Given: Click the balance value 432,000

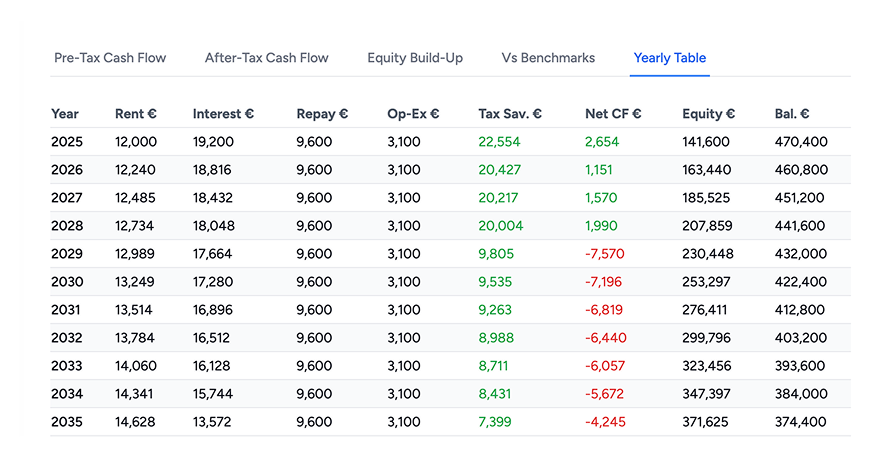Looking at the screenshot, I should click(801, 254).
